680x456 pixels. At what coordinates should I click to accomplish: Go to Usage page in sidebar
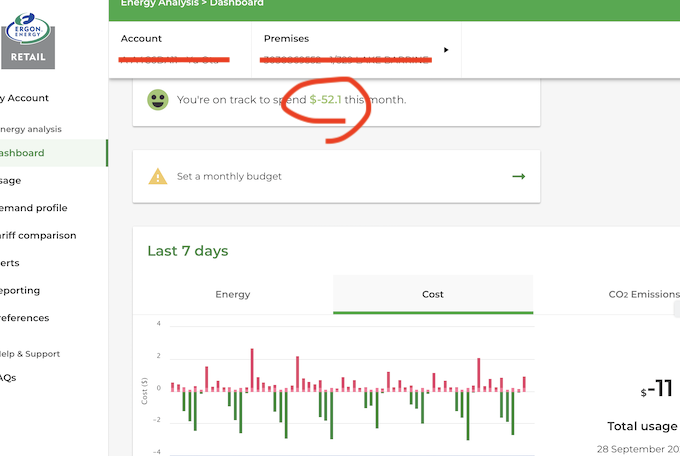[12, 181]
